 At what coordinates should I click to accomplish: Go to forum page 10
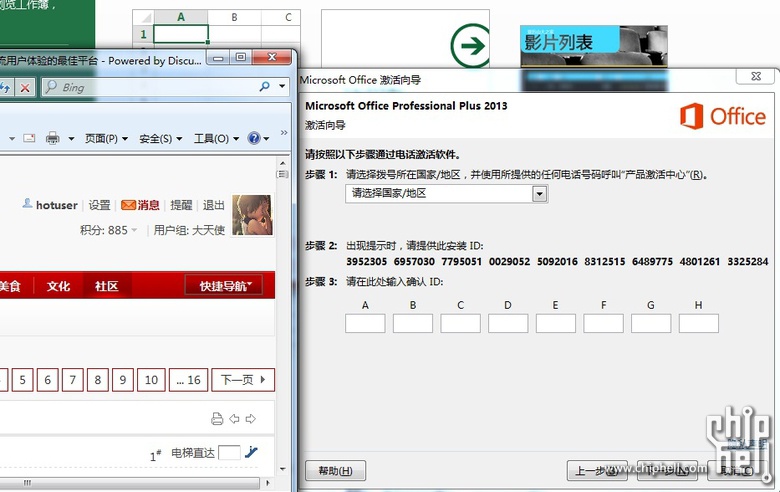(x=151, y=380)
